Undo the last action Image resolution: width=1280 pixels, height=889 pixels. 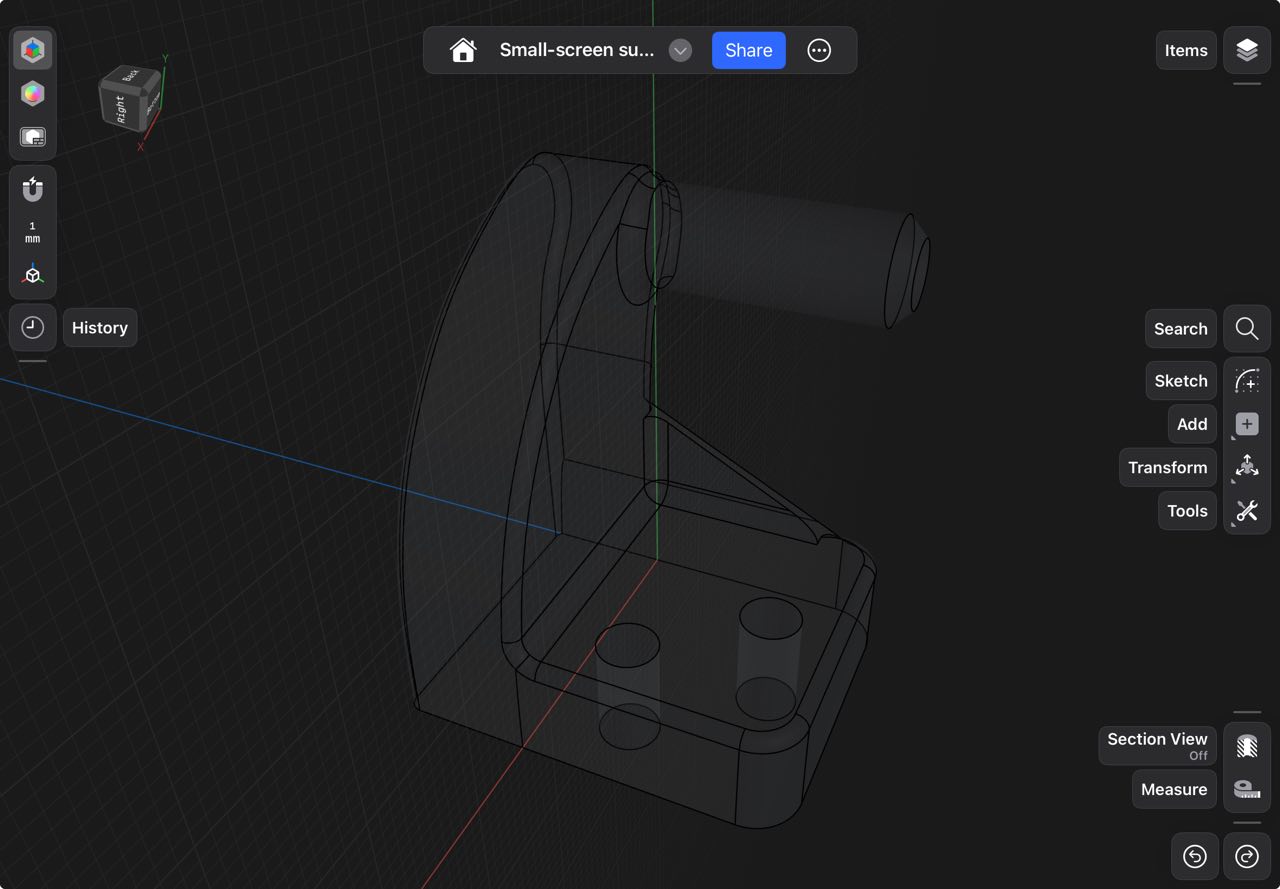pos(1195,856)
